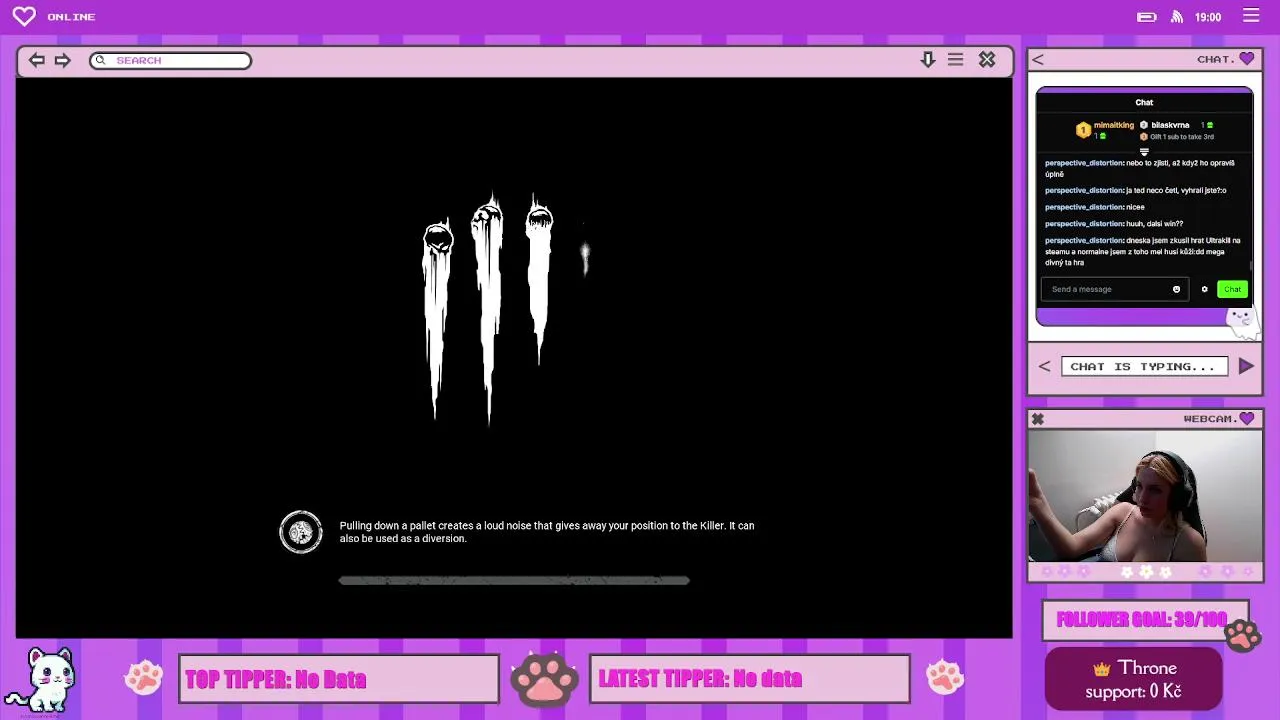The height and width of the screenshot is (720, 1280).
Task: Click the CHAT IS TYPING... box
Action: (1144, 367)
